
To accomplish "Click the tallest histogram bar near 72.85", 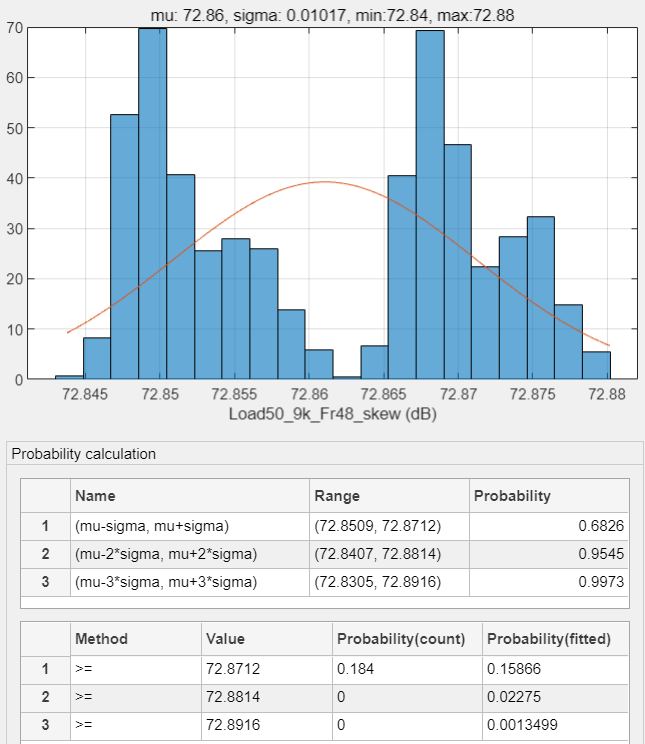I will [152, 203].
